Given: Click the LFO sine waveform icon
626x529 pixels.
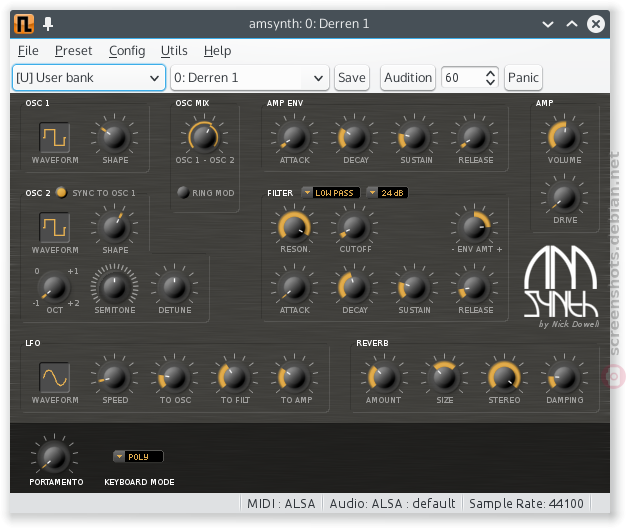Looking at the screenshot, I should click(x=55, y=378).
